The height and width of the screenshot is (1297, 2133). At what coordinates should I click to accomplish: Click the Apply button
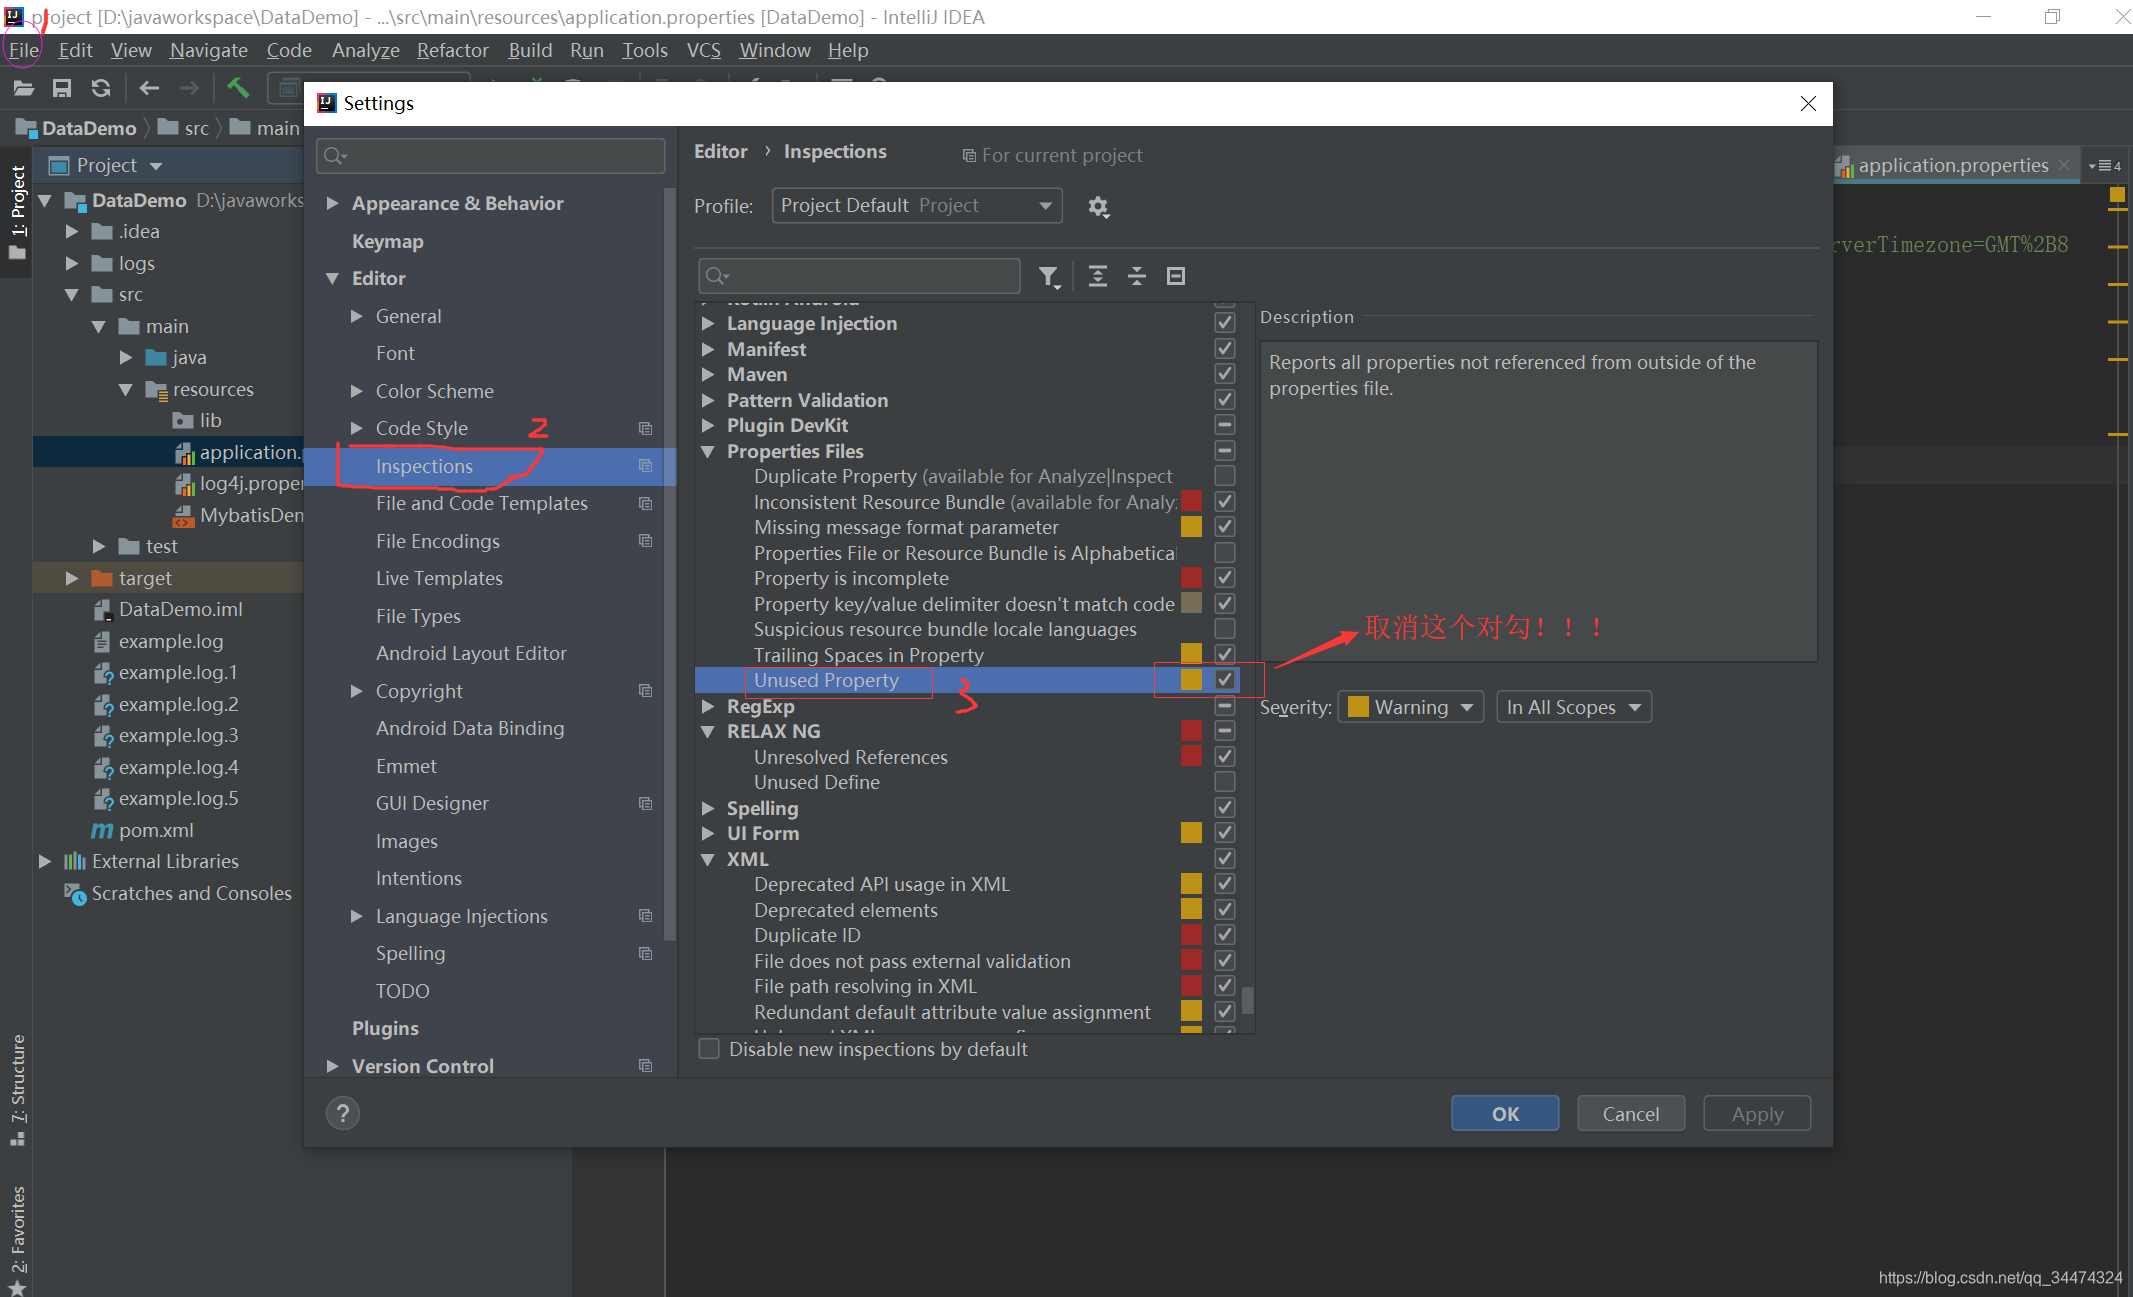coord(1757,1114)
